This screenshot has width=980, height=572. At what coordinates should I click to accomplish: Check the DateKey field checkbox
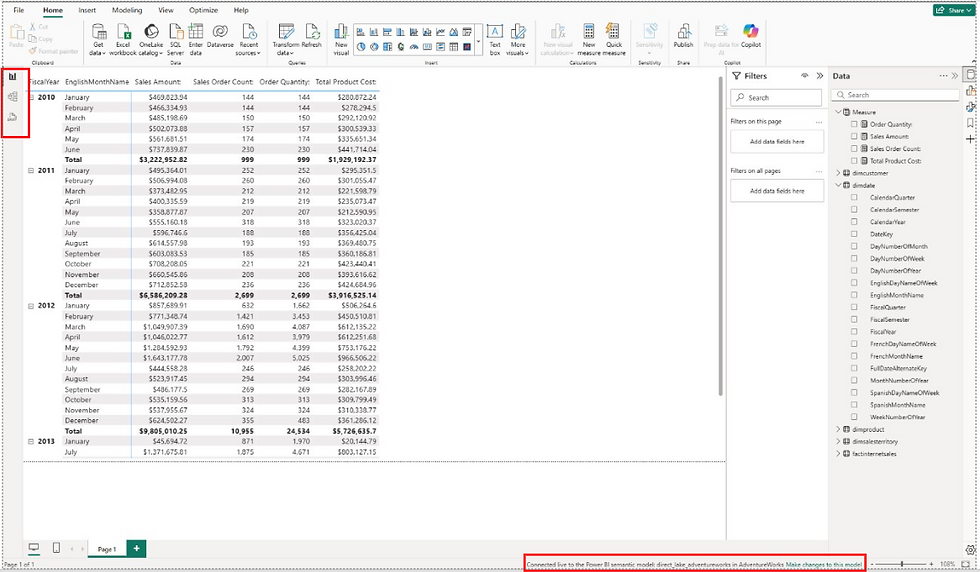coord(854,234)
